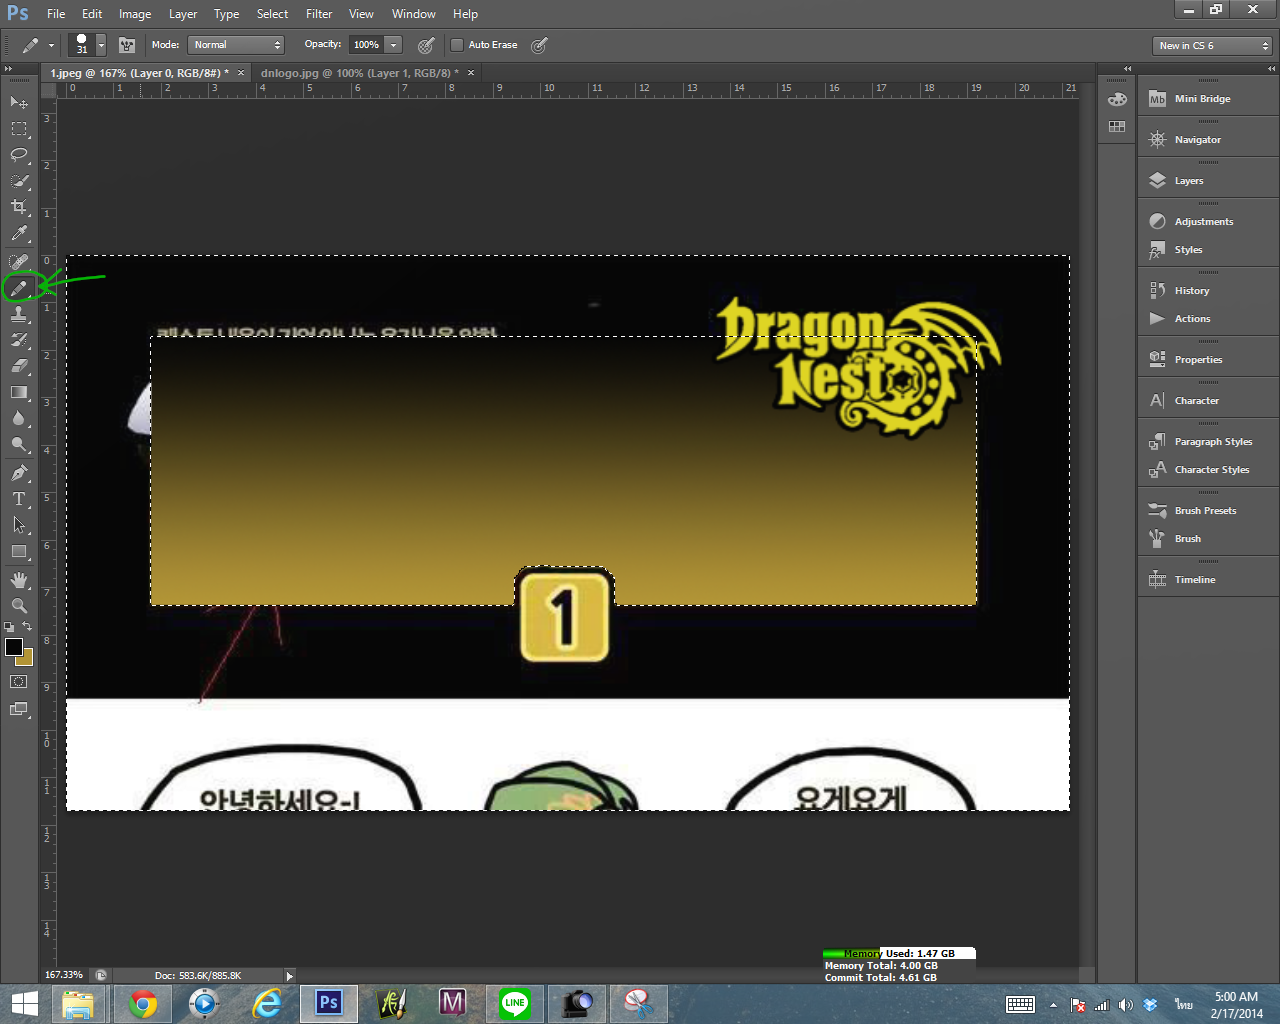Reset default foreground and background colors
The image size is (1280, 1024).
point(9,627)
